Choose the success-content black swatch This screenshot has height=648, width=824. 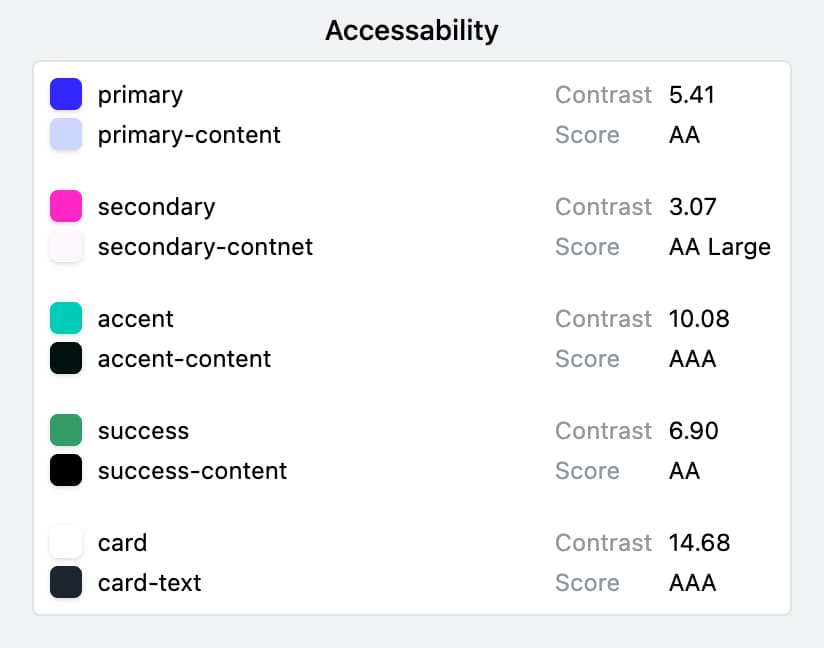click(66, 471)
